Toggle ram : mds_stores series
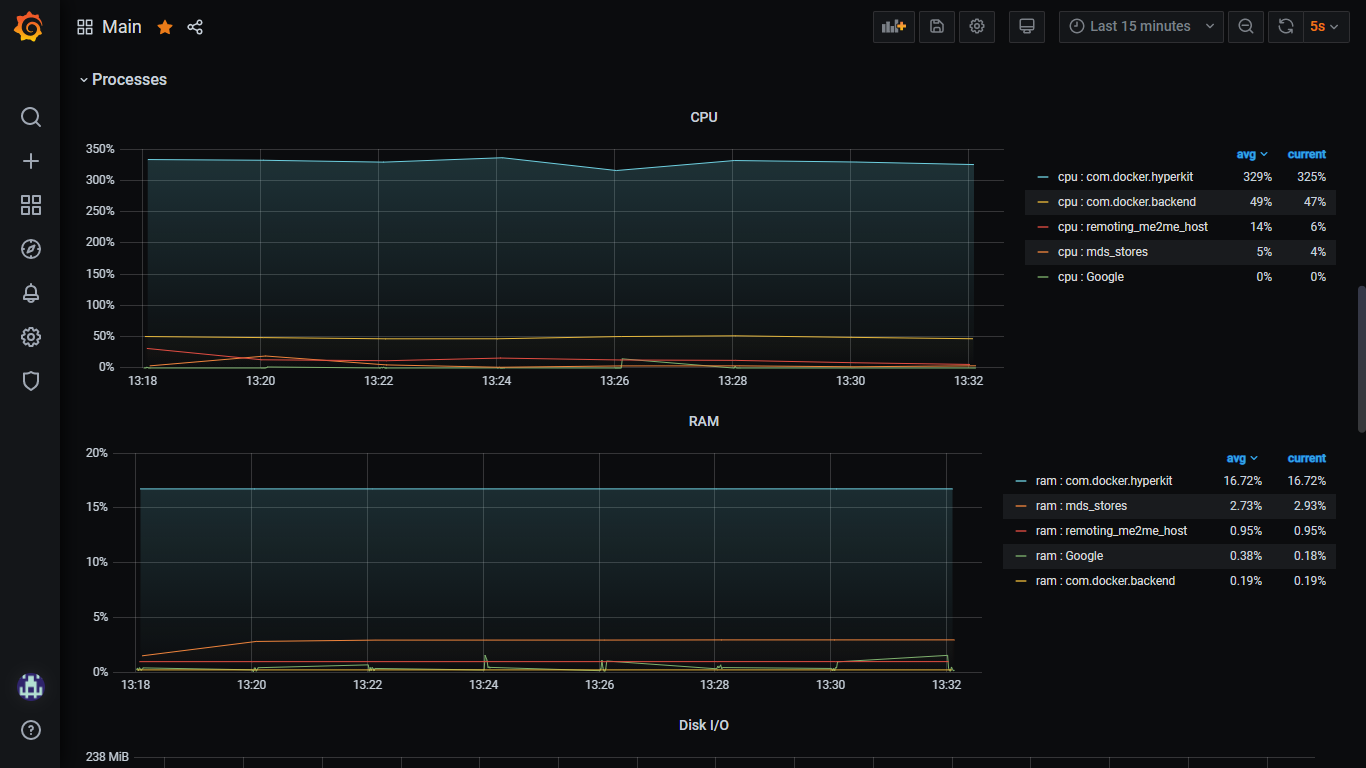The image size is (1366, 768). click(x=1081, y=506)
